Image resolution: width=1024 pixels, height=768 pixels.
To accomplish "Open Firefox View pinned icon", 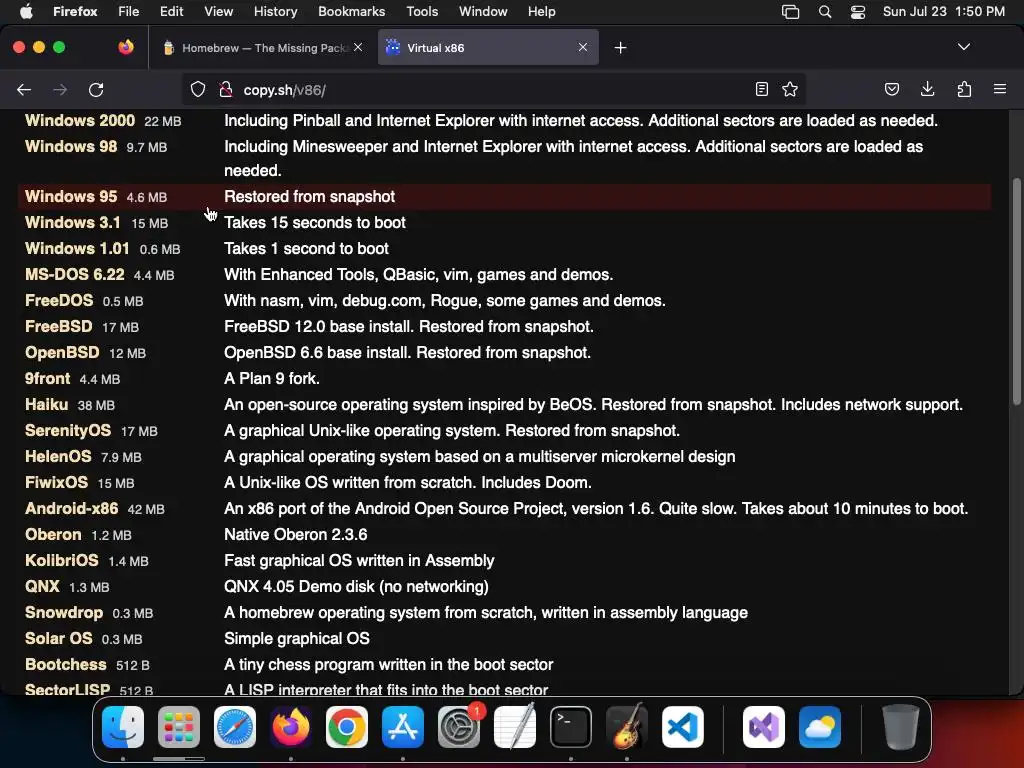I will 126,47.
